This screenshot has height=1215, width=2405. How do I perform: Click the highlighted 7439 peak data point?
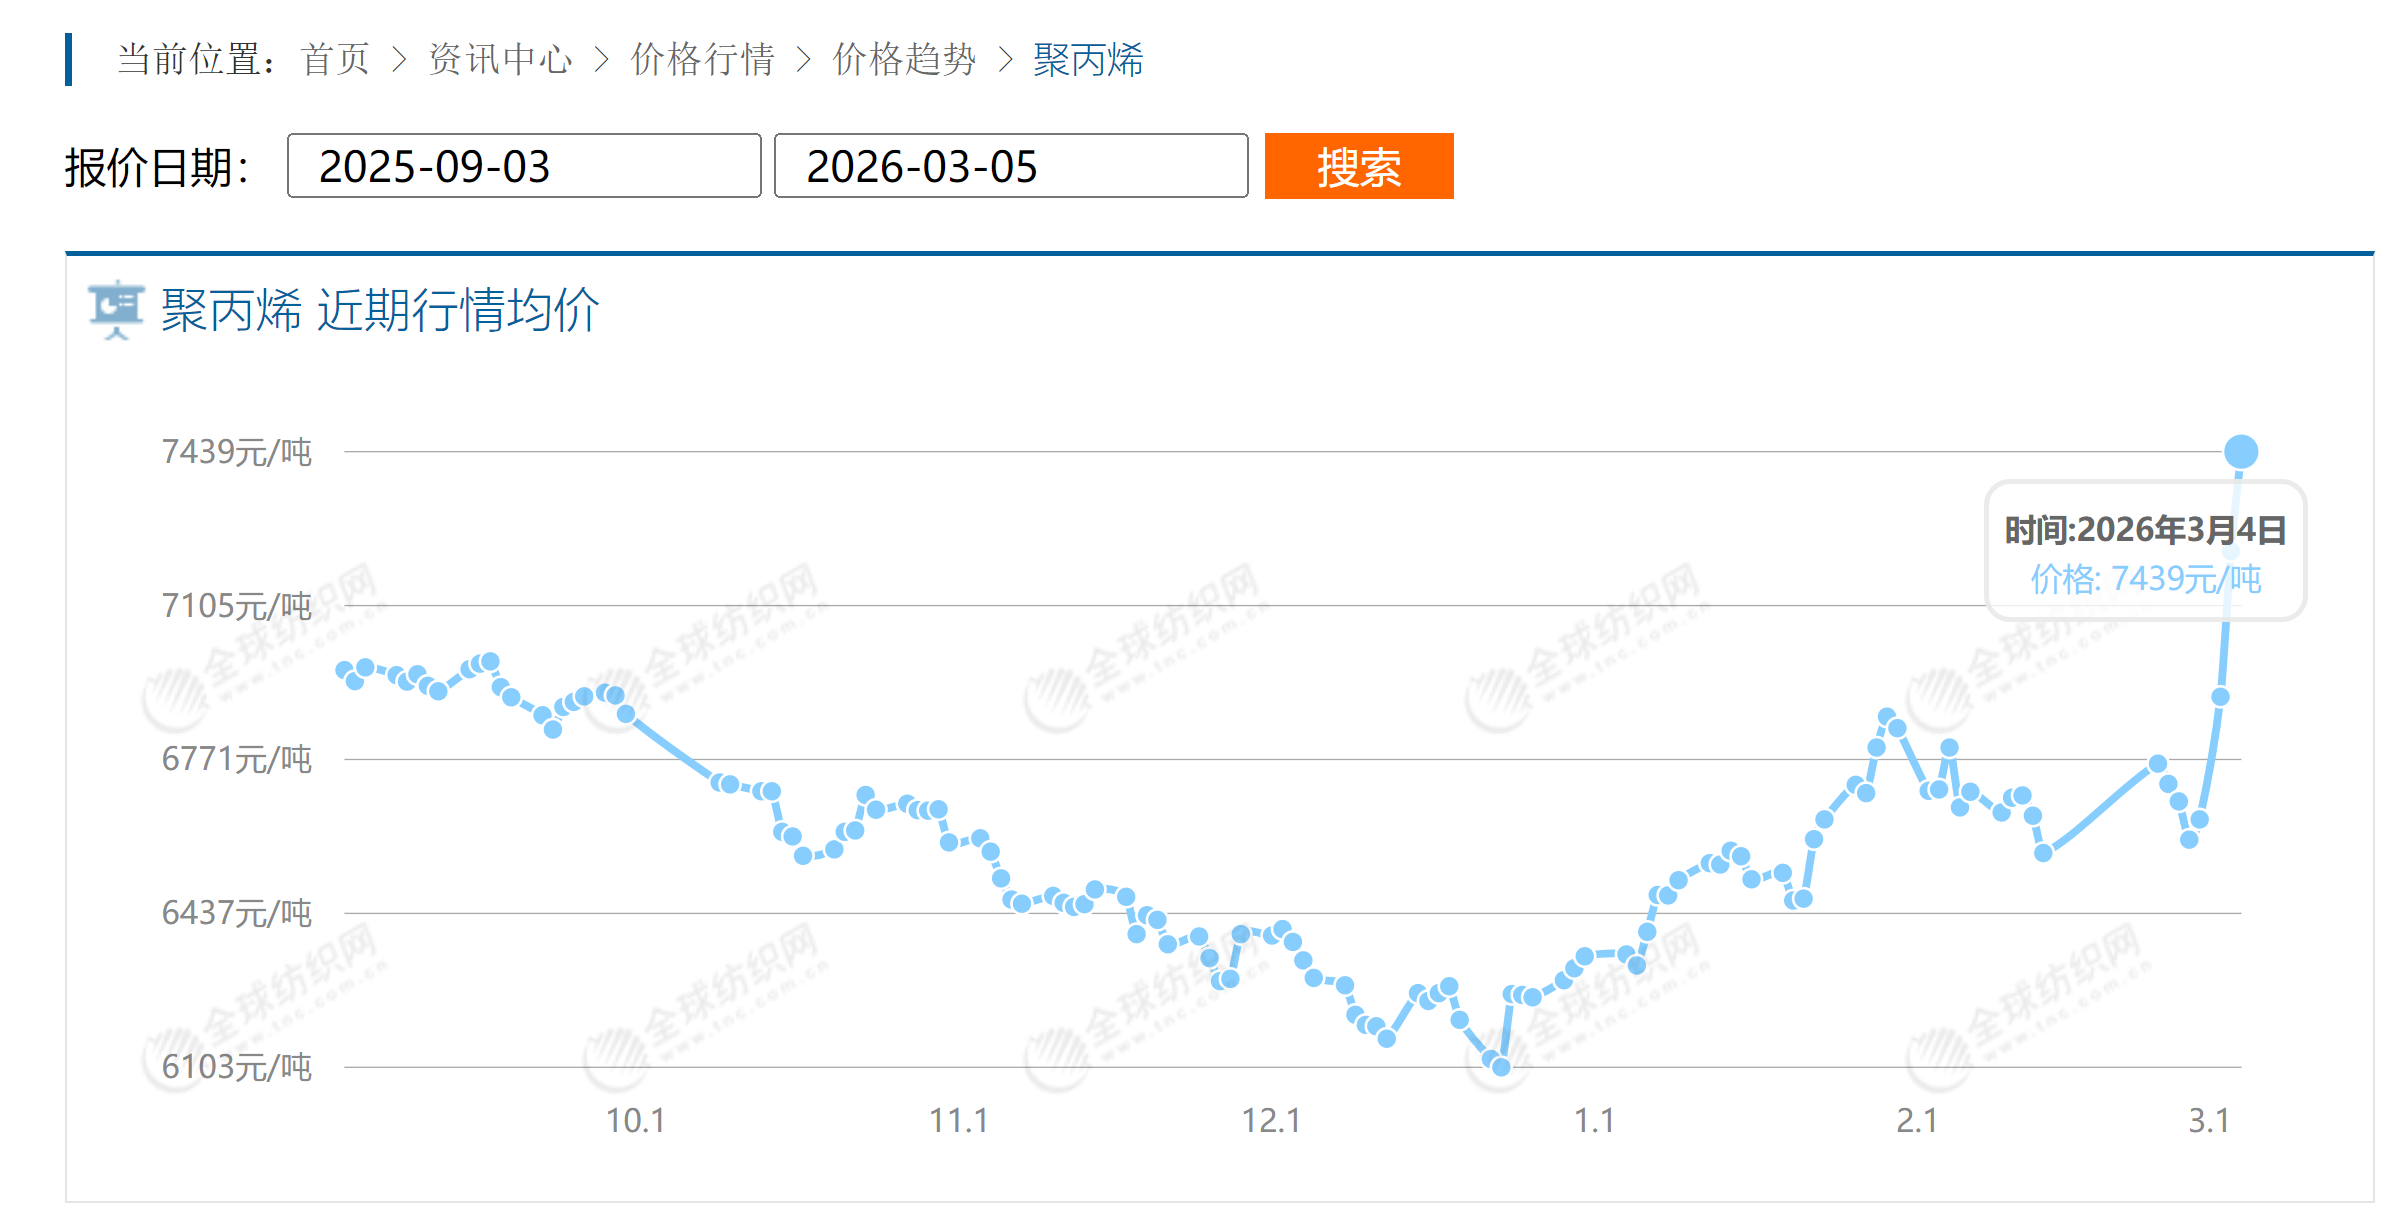point(2240,452)
